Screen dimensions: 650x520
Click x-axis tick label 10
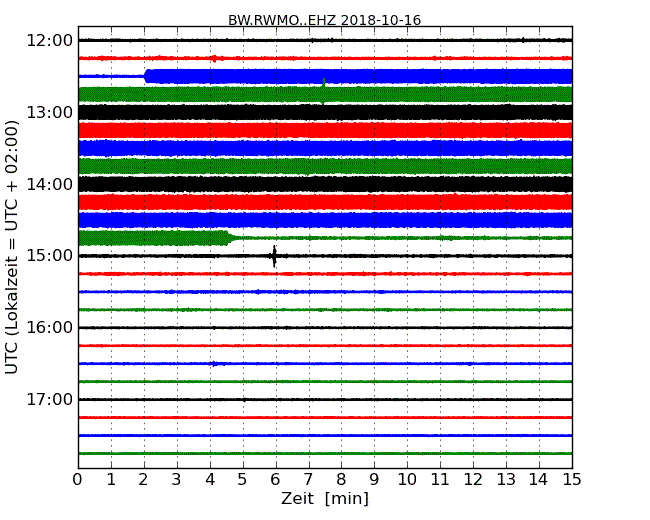tap(407, 480)
